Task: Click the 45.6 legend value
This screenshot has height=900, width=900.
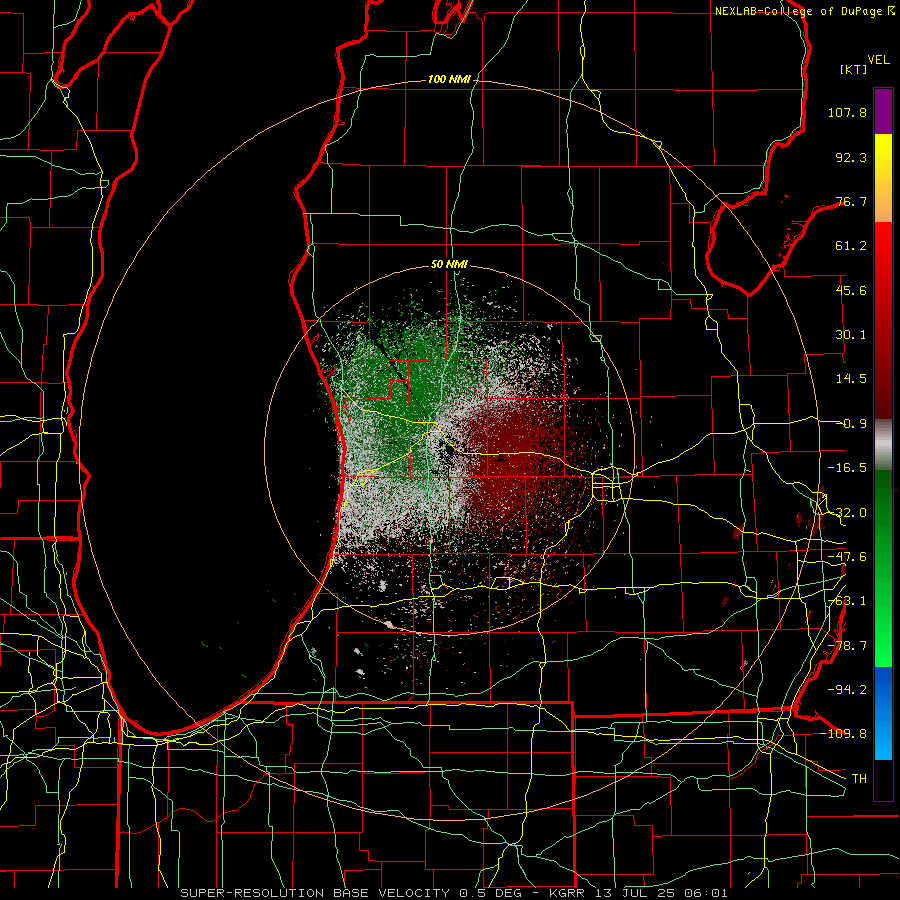Action: pyautogui.click(x=851, y=290)
